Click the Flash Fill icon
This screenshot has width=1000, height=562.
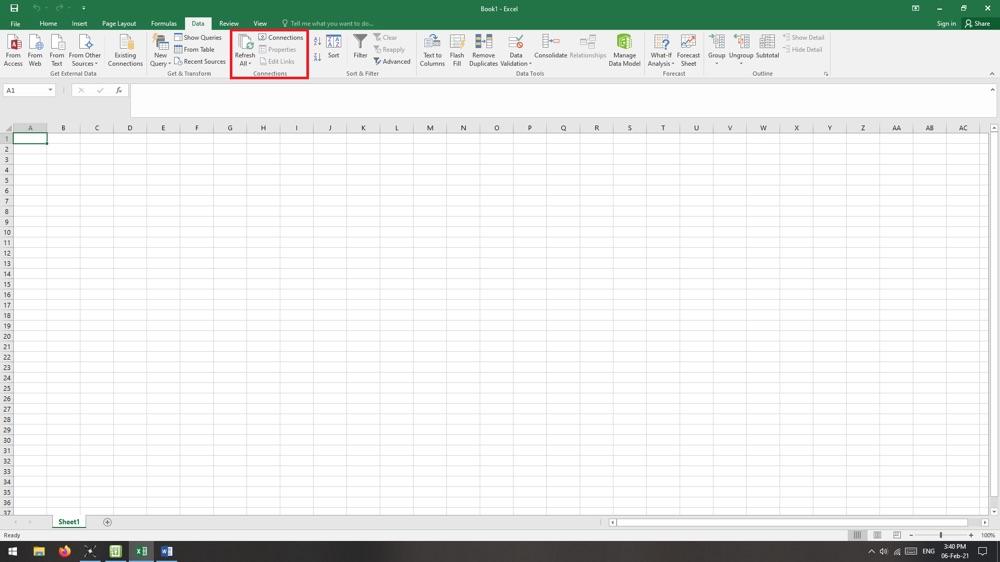pyautogui.click(x=457, y=49)
